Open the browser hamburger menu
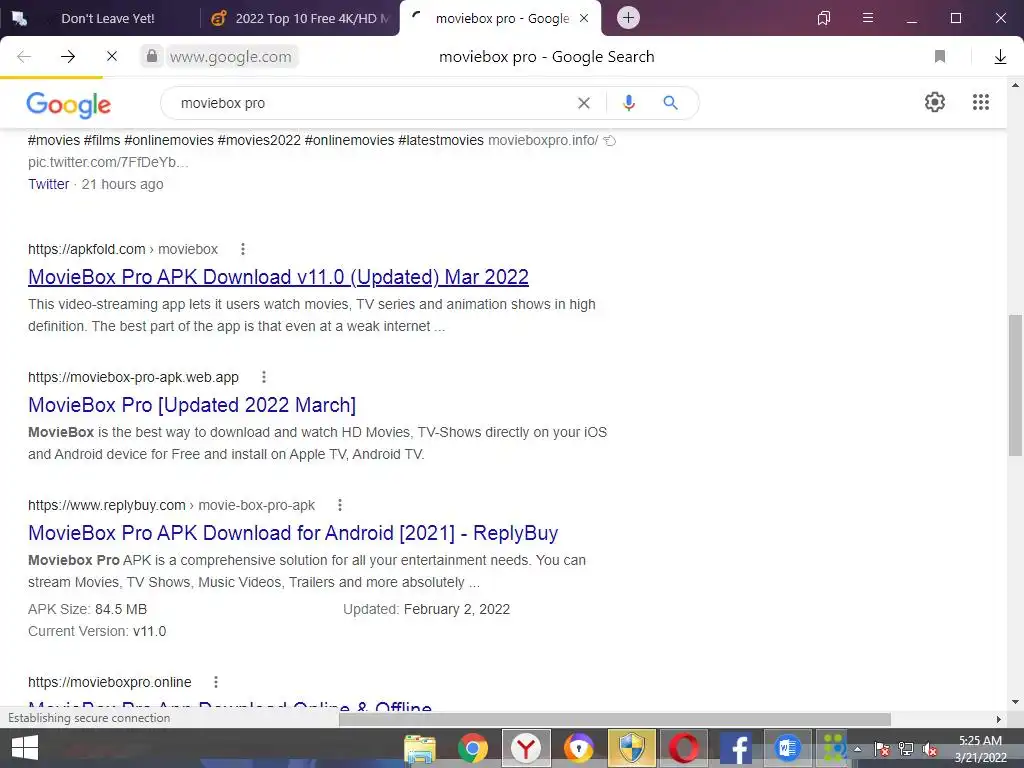The image size is (1024, 768). tap(868, 18)
